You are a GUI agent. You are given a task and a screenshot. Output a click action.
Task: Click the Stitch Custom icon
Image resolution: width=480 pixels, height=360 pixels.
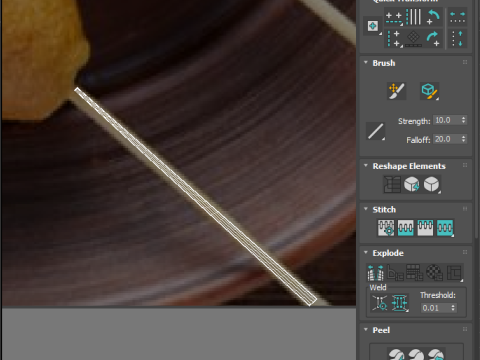[x=445, y=228]
